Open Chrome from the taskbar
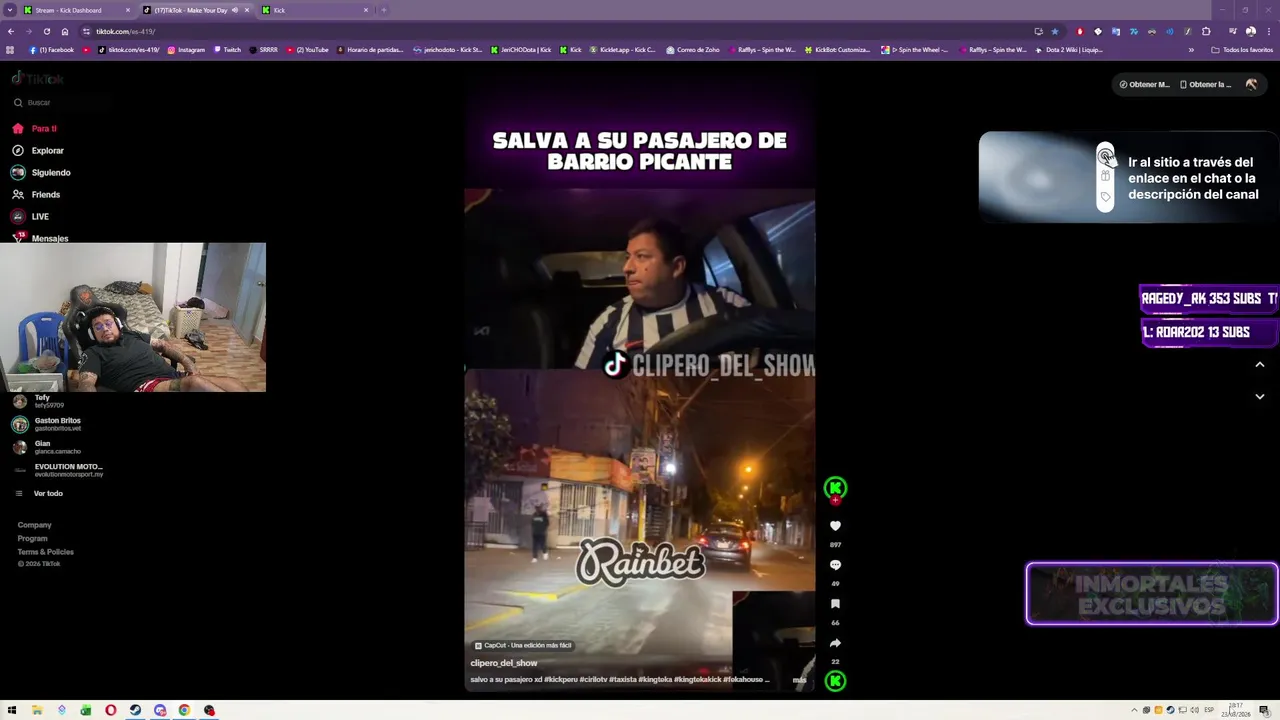The width and height of the screenshot is (1280, 720). [184, 711]
